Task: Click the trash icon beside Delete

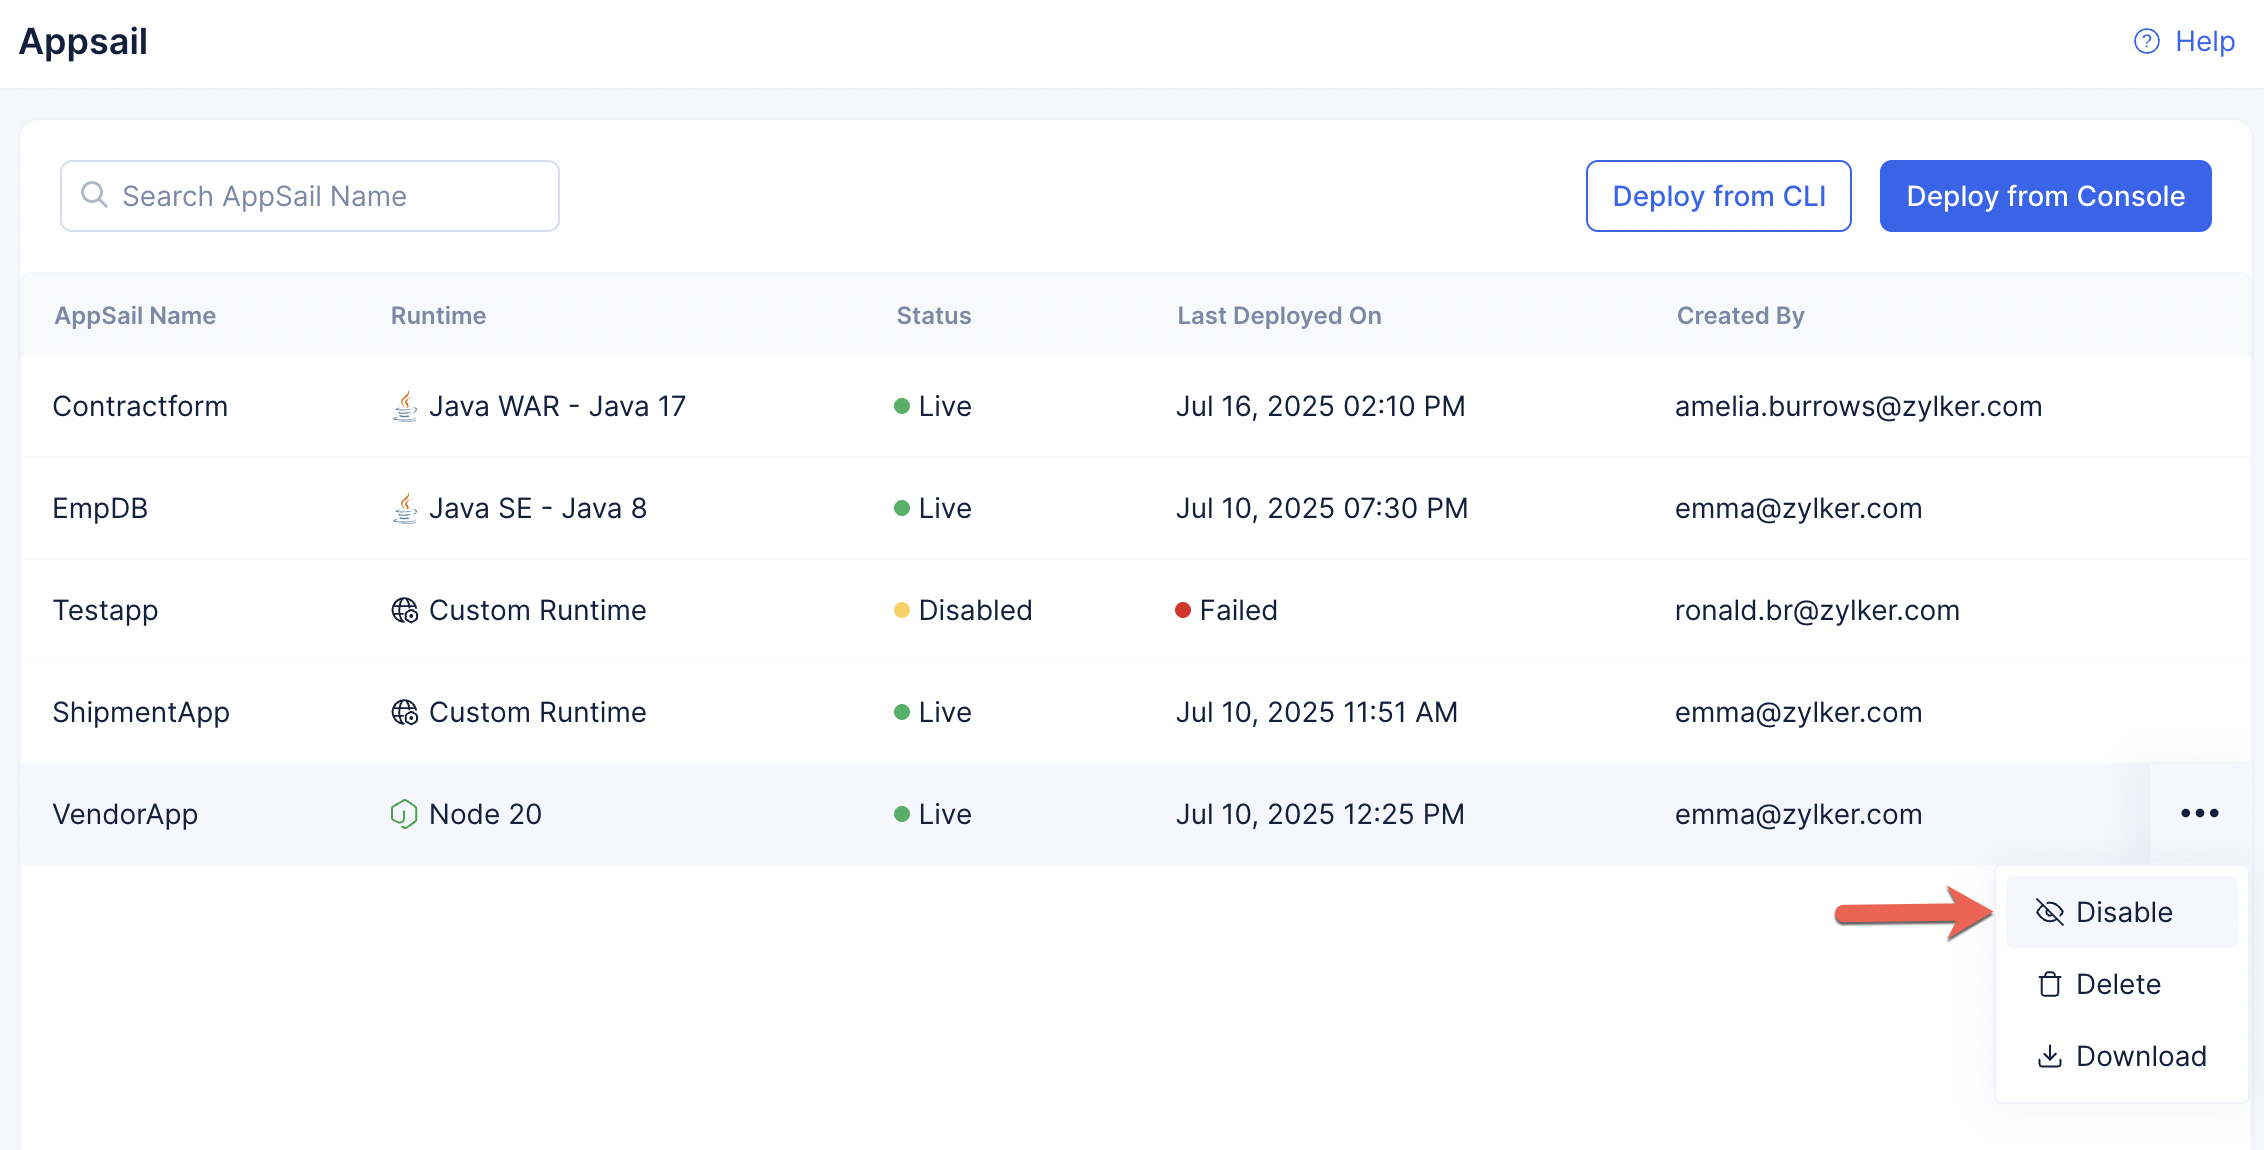Action: coord(2049,985)
